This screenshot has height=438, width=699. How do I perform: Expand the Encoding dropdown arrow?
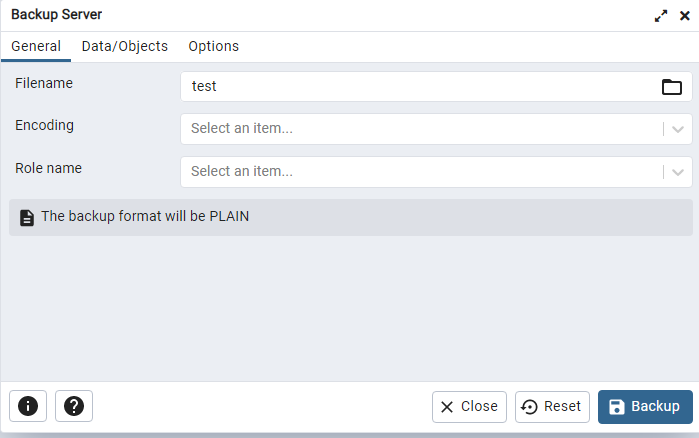[x=678, y=129]
